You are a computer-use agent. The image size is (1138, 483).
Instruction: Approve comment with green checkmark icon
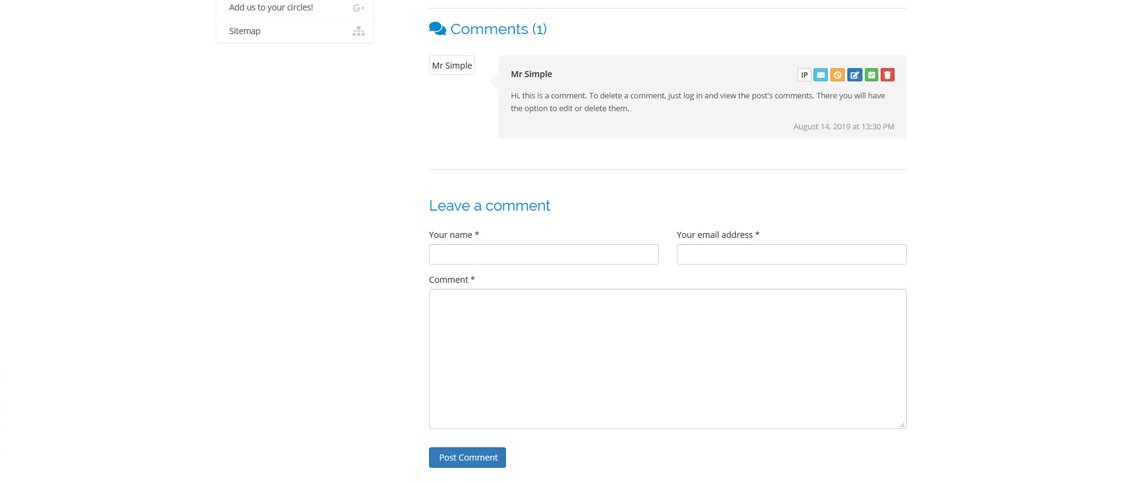(x=871, y=75)
